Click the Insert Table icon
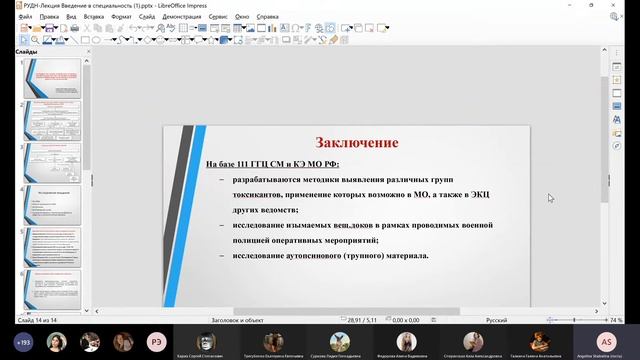This screenshot has height=360, width=640. 237,28
